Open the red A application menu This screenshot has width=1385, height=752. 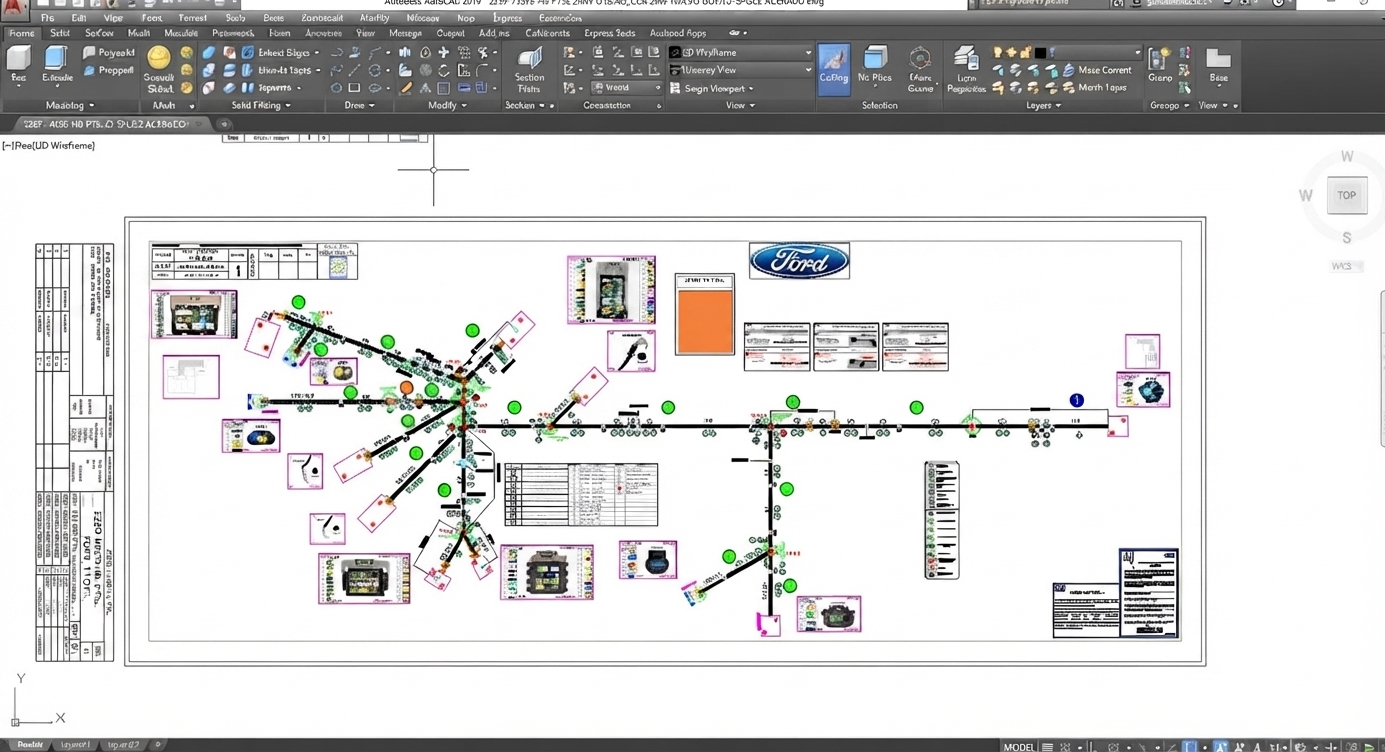13,8
